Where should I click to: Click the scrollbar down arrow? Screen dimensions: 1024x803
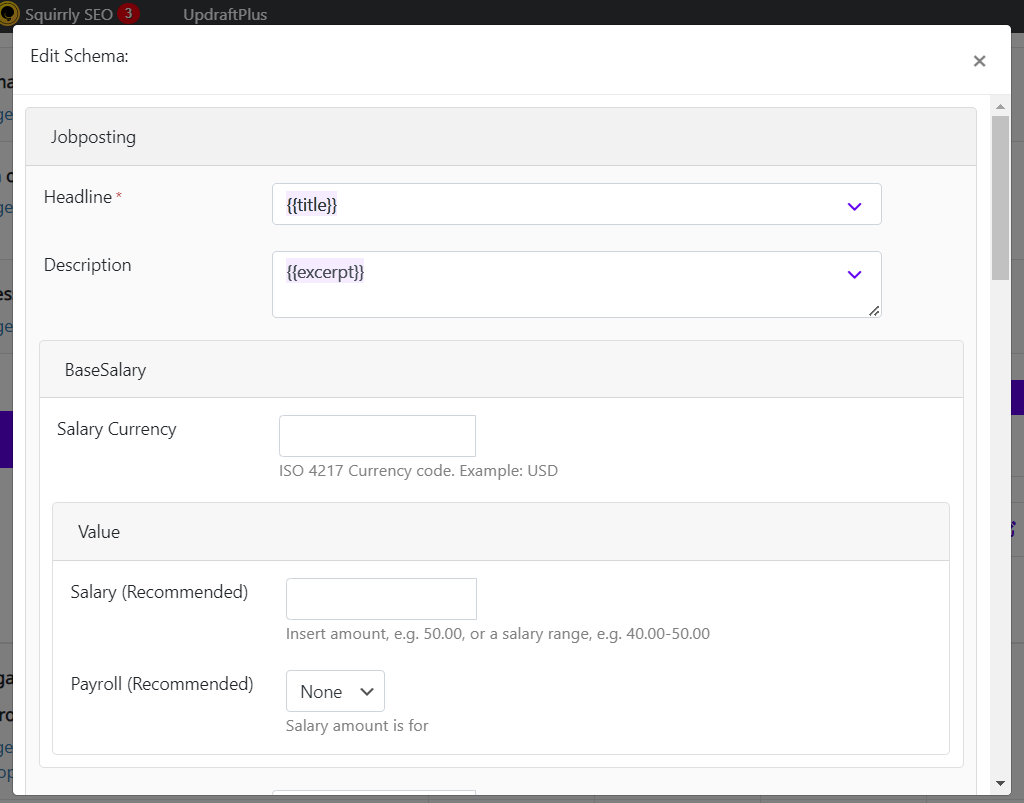pyautogui.click(x=1000, y=783)
